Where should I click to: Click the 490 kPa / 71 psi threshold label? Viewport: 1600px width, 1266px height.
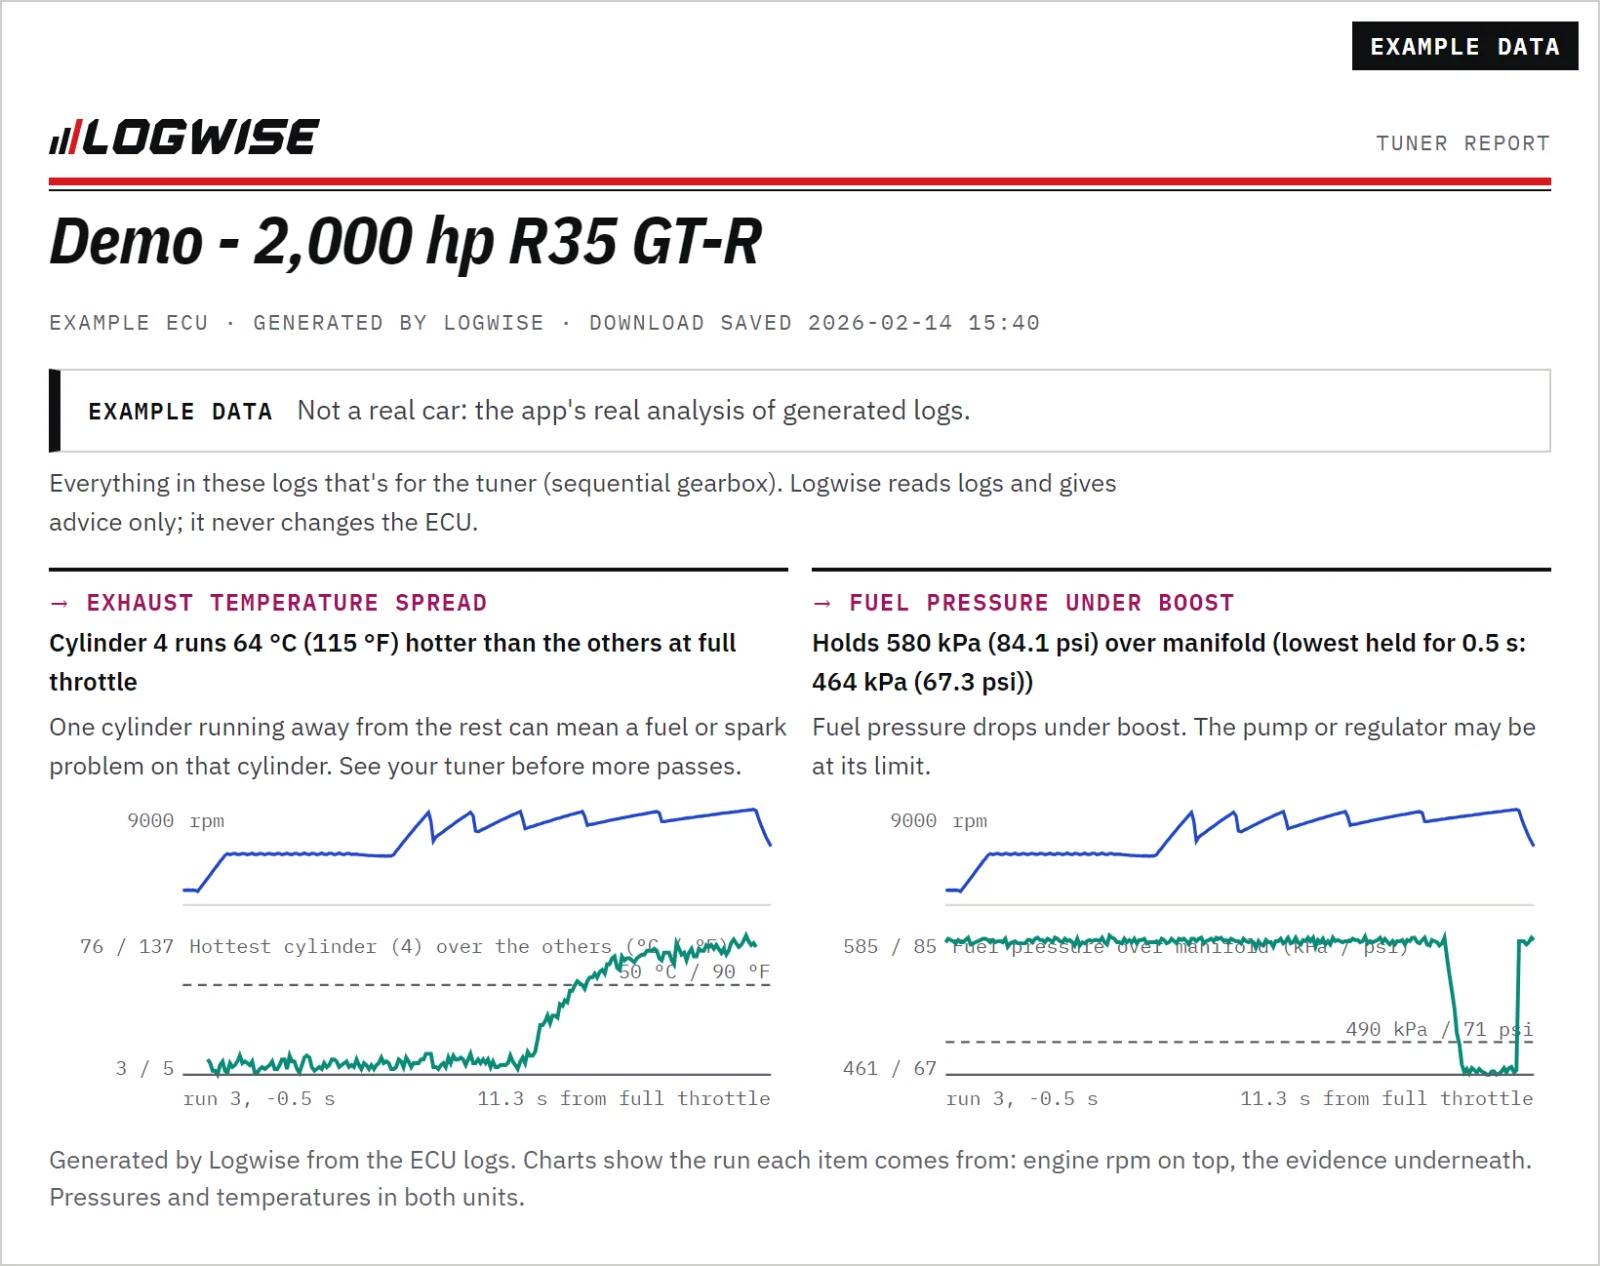pyautogui.click(x=1439, y=1029)
